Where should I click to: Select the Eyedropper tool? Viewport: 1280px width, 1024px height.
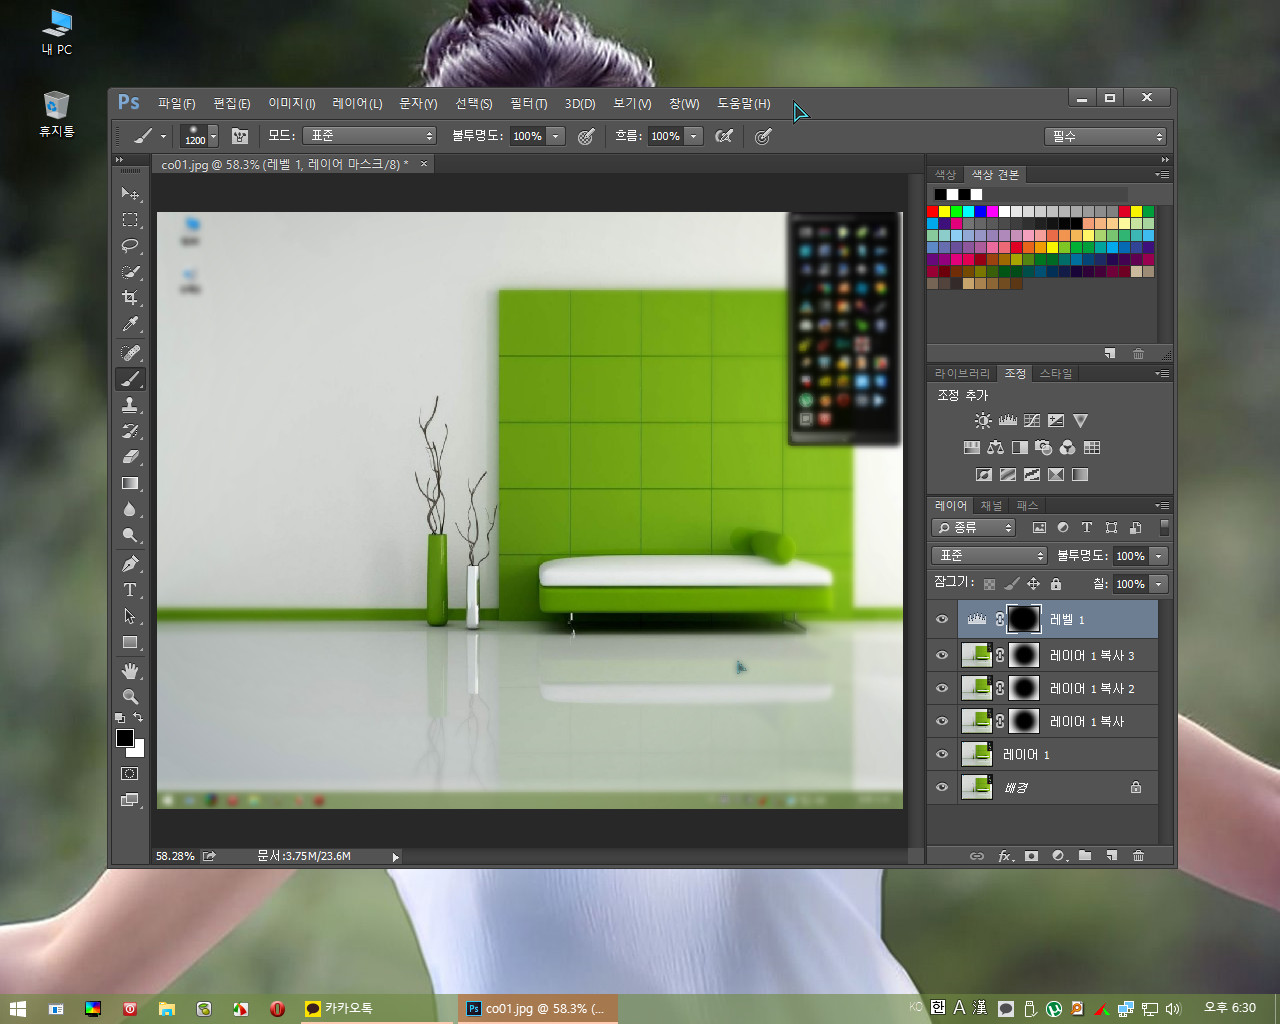pos(130,324)
